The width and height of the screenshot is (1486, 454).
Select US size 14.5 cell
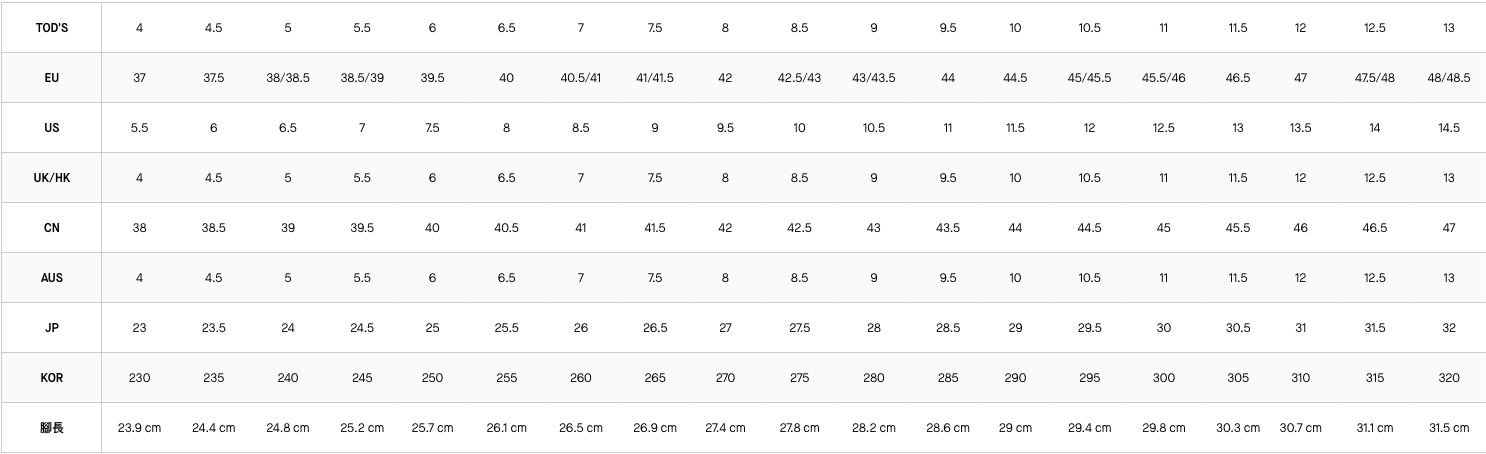point(1448,128)
